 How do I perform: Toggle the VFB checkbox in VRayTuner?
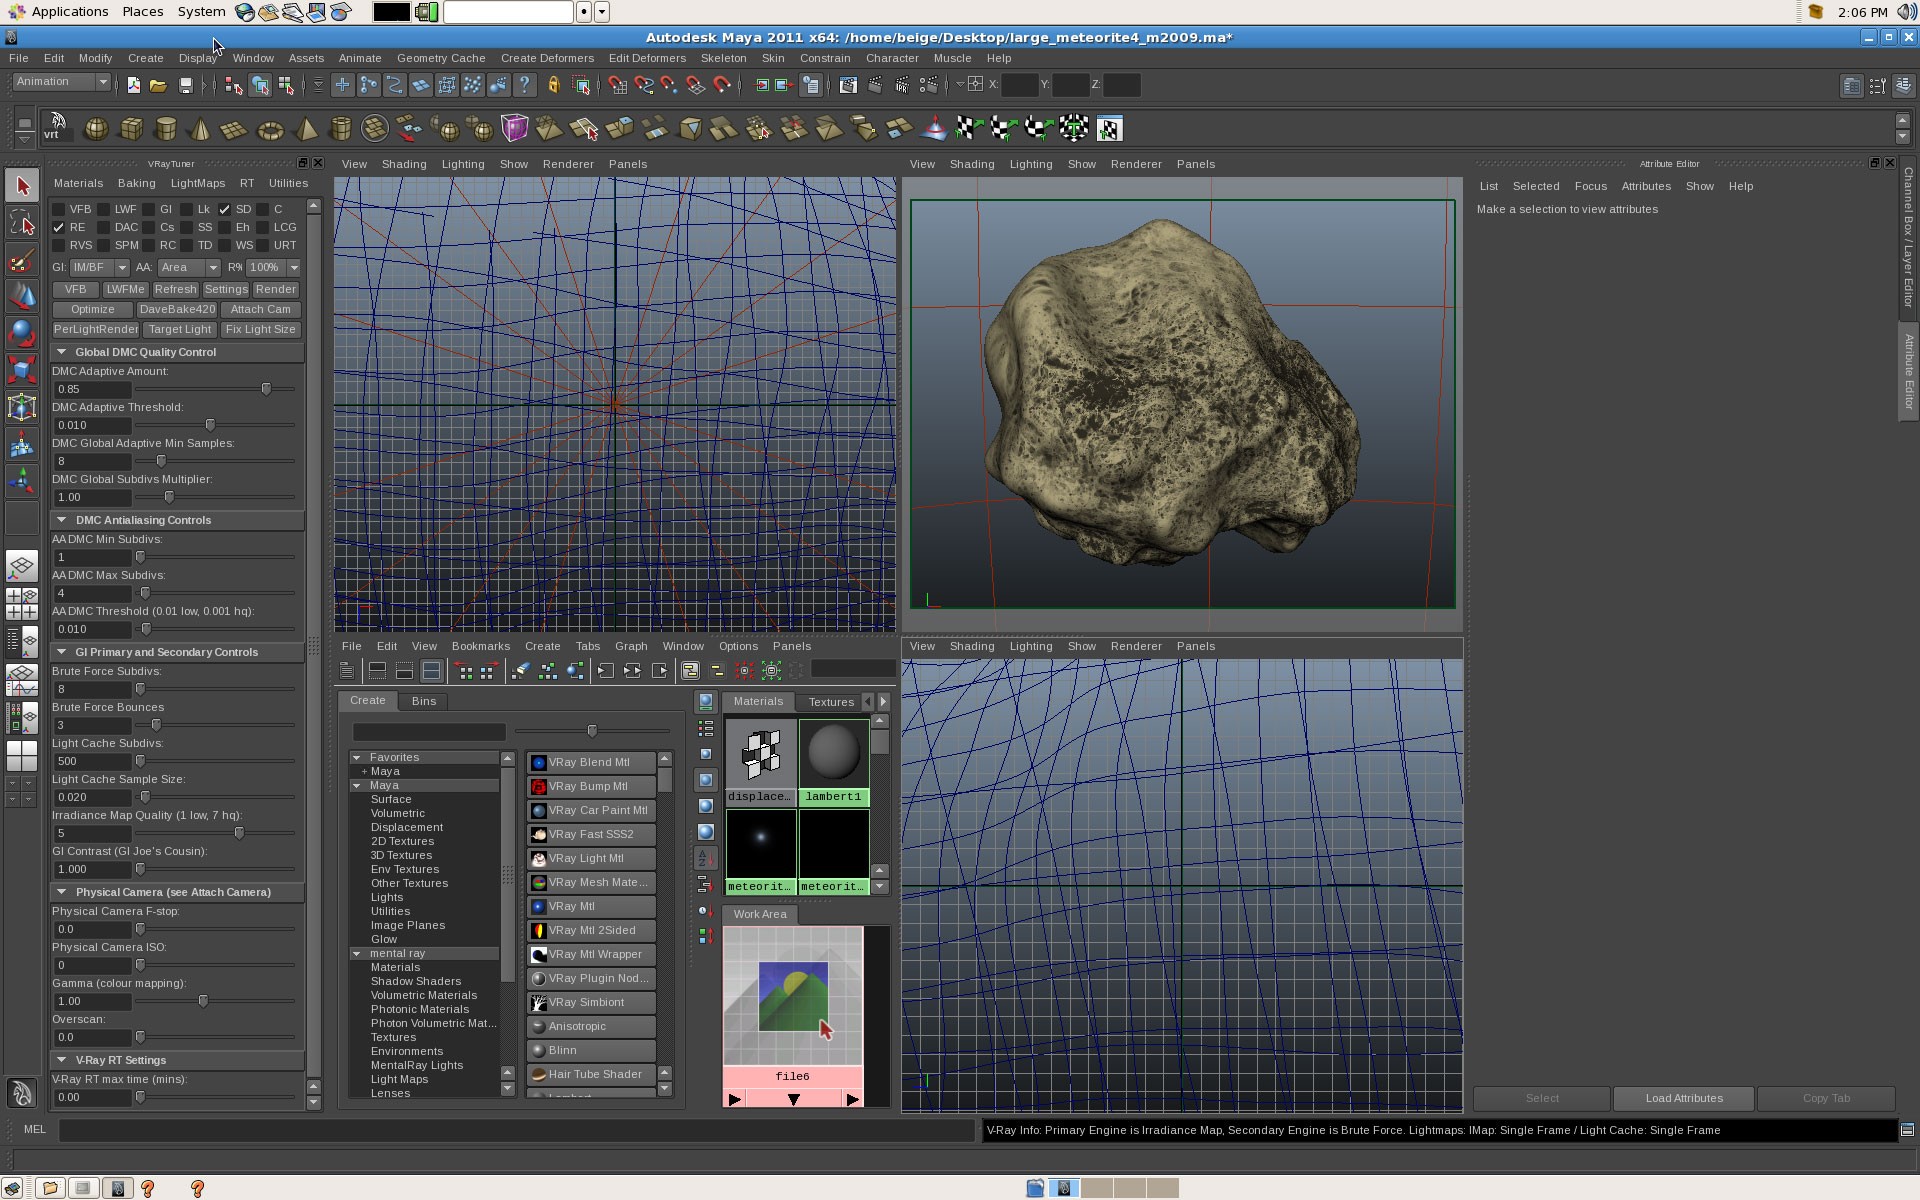tap(58, 207)
